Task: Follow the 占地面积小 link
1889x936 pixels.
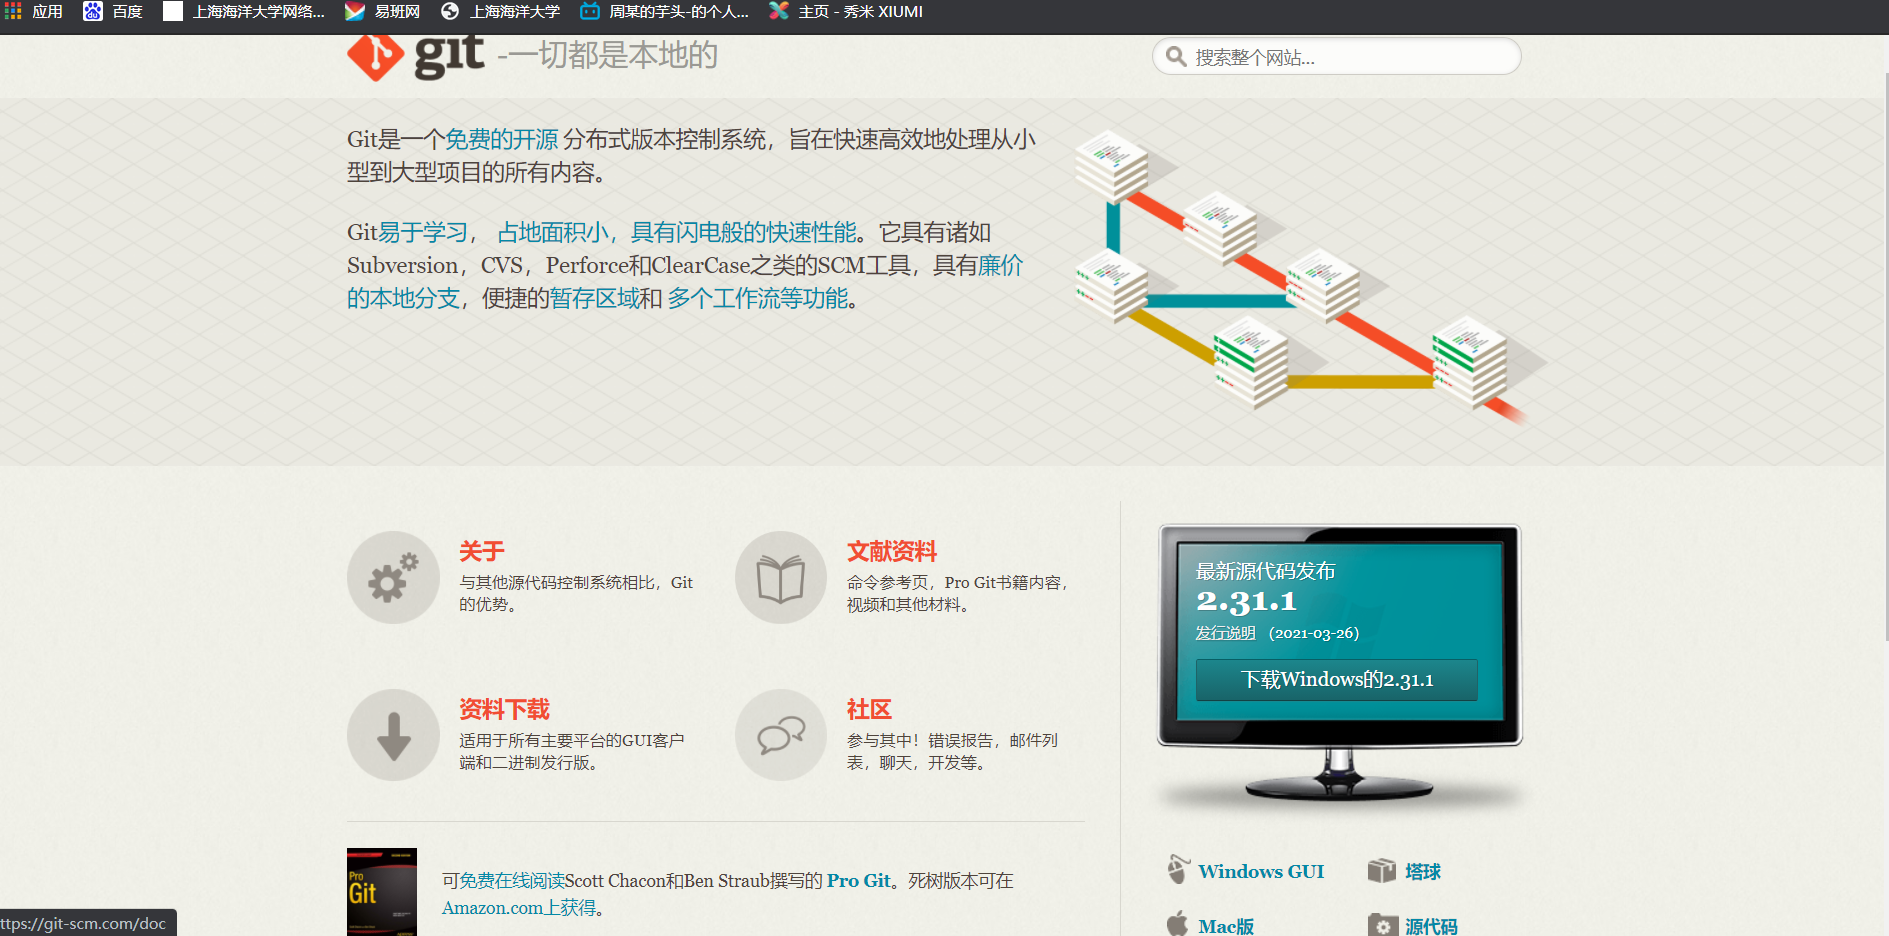Action: point(553,232)
